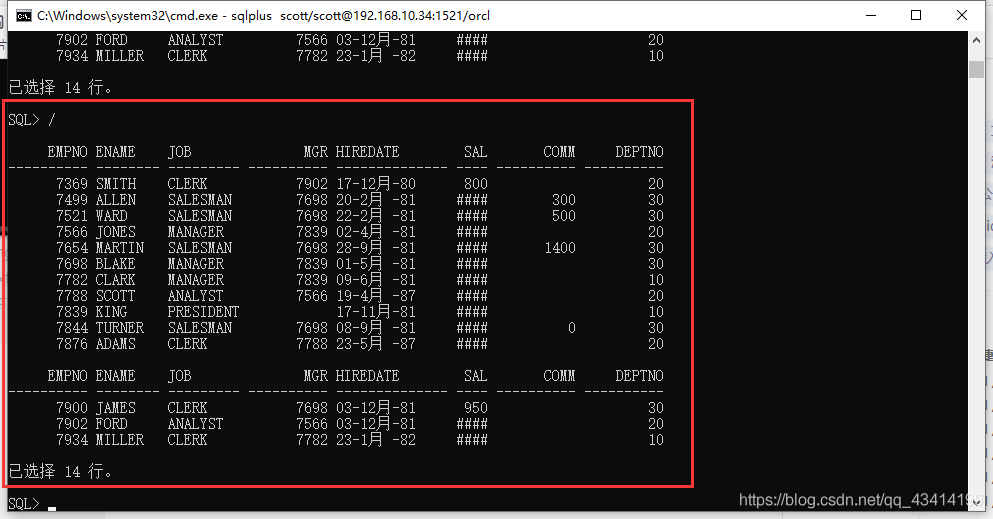
Task: Click the cmd.exe icon in title bar
Action: 24,16
